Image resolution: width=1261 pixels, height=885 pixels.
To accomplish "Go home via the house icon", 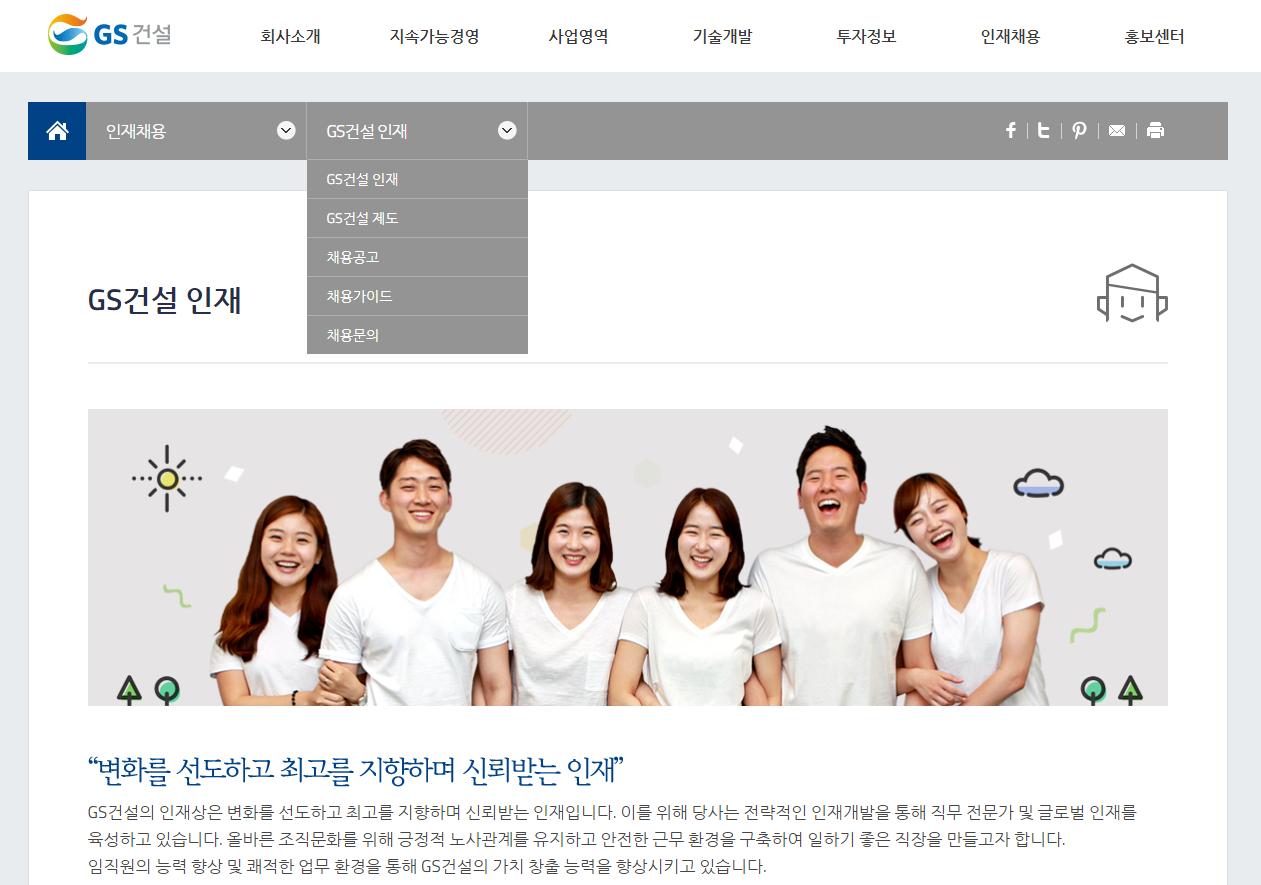I will (x=57, y=130).
